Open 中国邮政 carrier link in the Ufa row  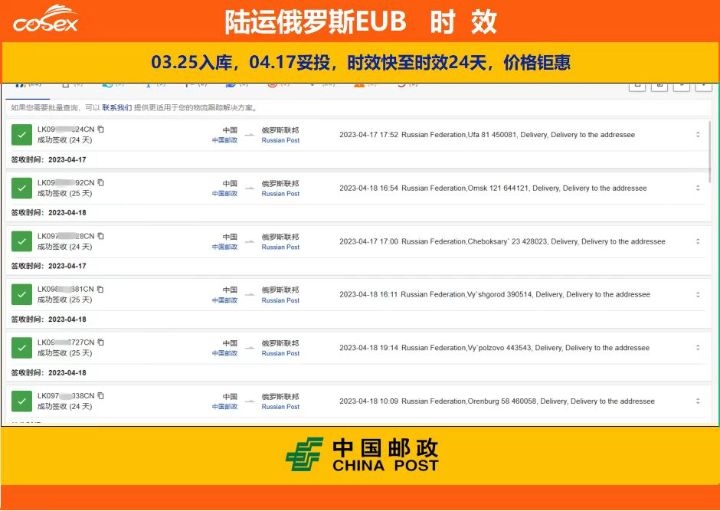click(x=225, y=140)
